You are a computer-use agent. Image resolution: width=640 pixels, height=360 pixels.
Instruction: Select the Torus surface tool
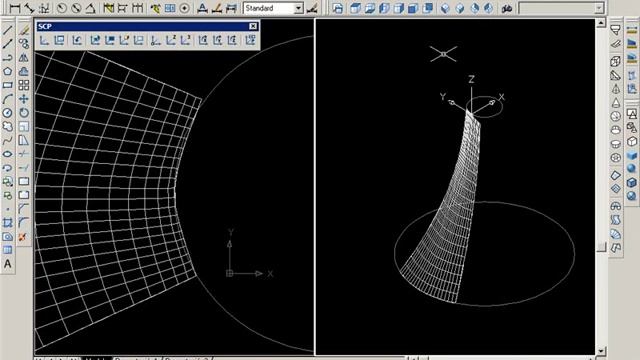click(616, 158)
